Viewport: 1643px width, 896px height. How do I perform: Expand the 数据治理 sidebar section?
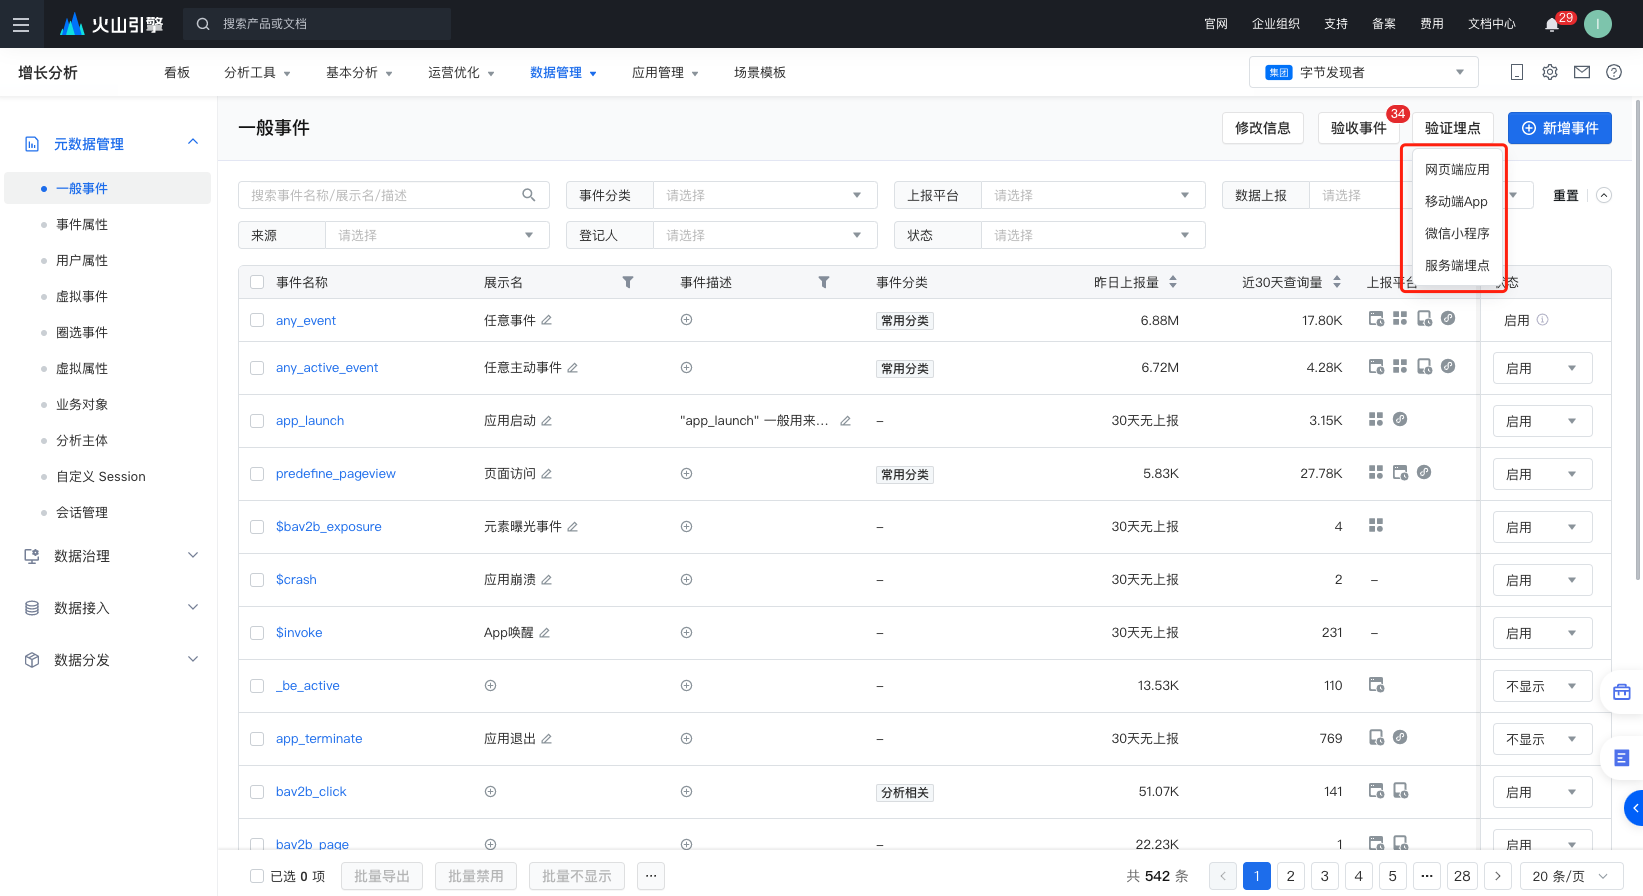coord(111,556)
